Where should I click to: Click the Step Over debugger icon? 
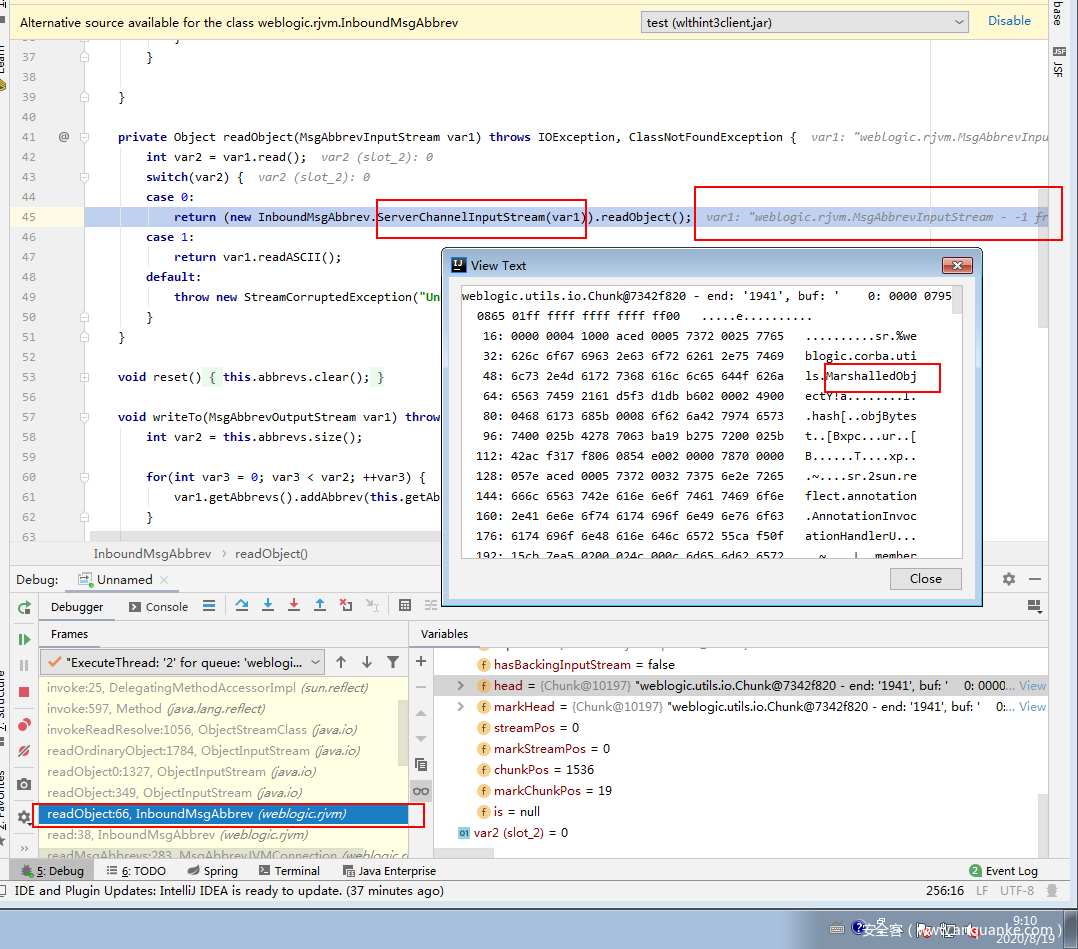tap(242, 606)
